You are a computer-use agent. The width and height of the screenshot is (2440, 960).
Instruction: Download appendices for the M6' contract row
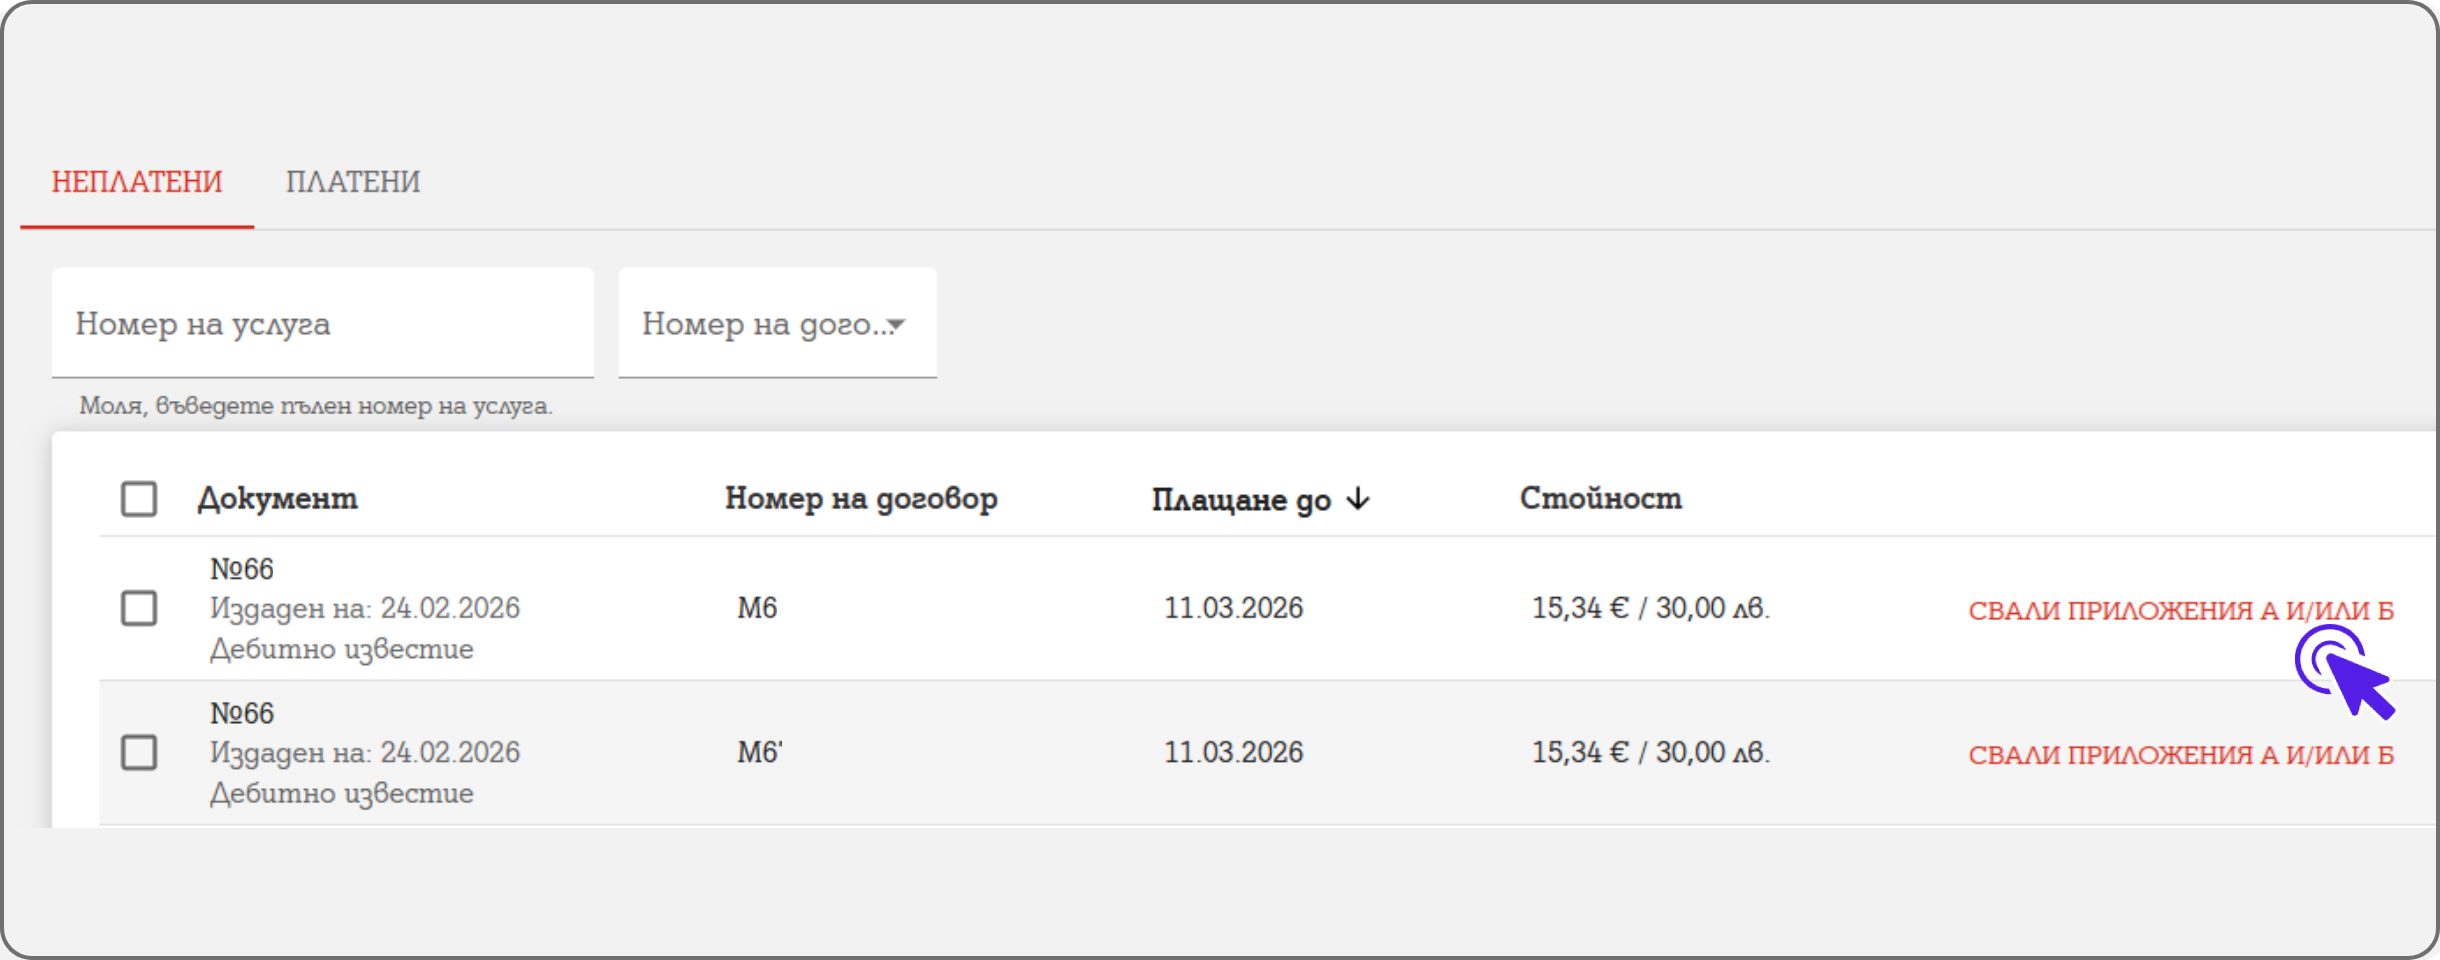click(x=2180, y=754)
